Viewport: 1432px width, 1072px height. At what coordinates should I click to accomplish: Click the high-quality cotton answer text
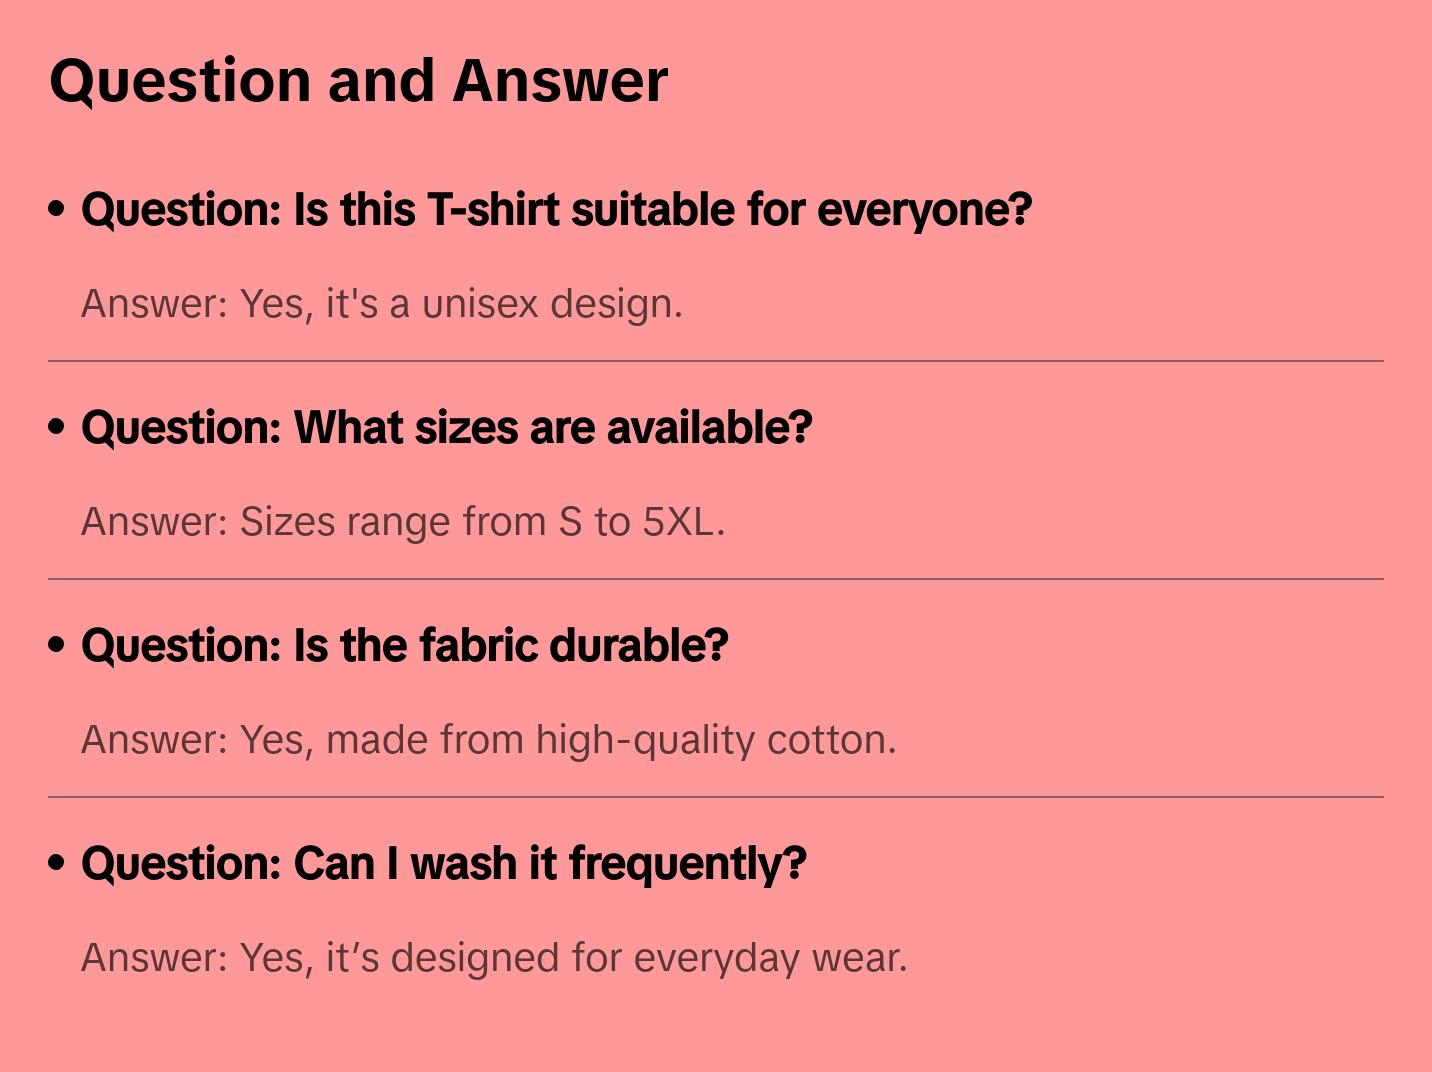[x=488, y=740]
